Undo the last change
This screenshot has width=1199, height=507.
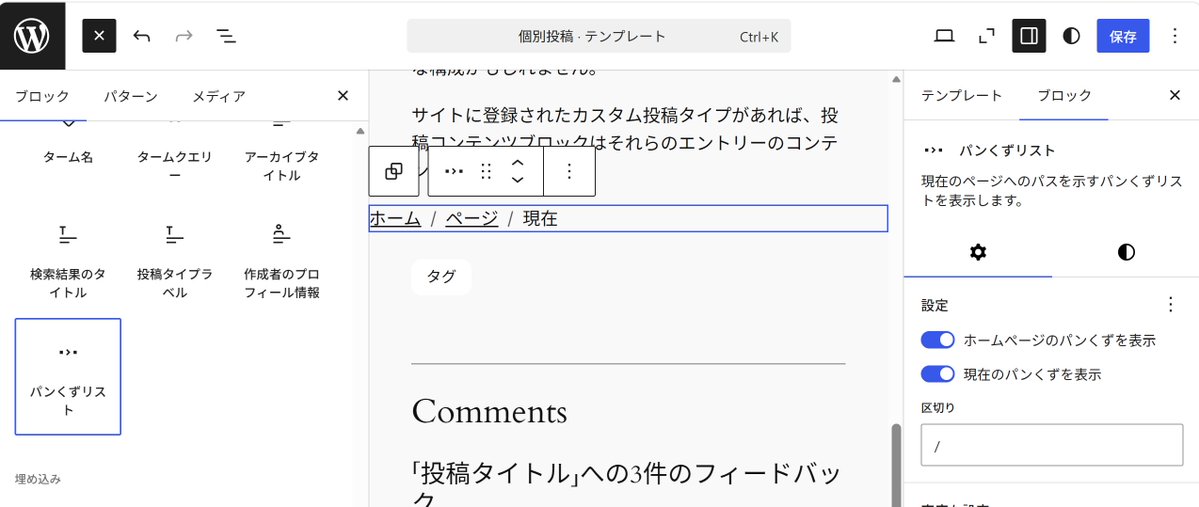click(x=141, y=36)
